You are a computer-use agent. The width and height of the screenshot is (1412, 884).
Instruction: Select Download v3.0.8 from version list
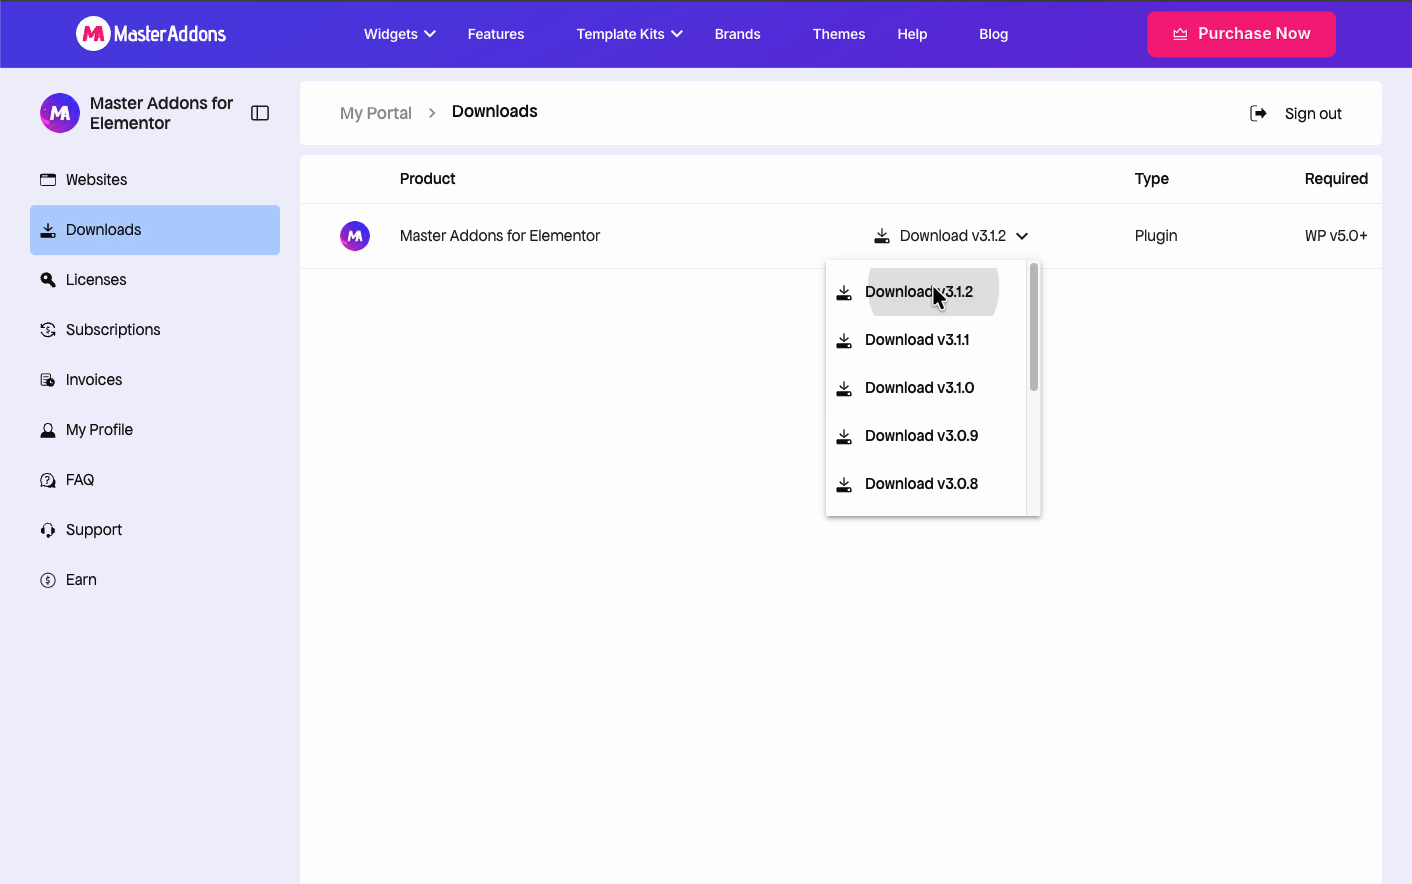tap(926, 484)
